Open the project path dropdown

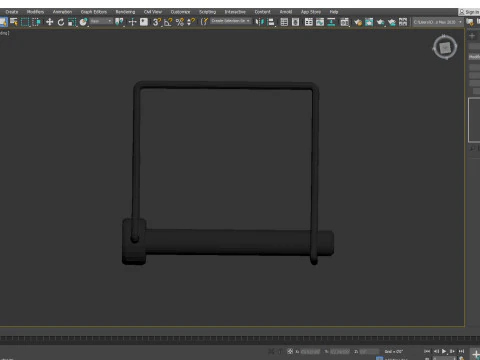(x=438, y=22)
